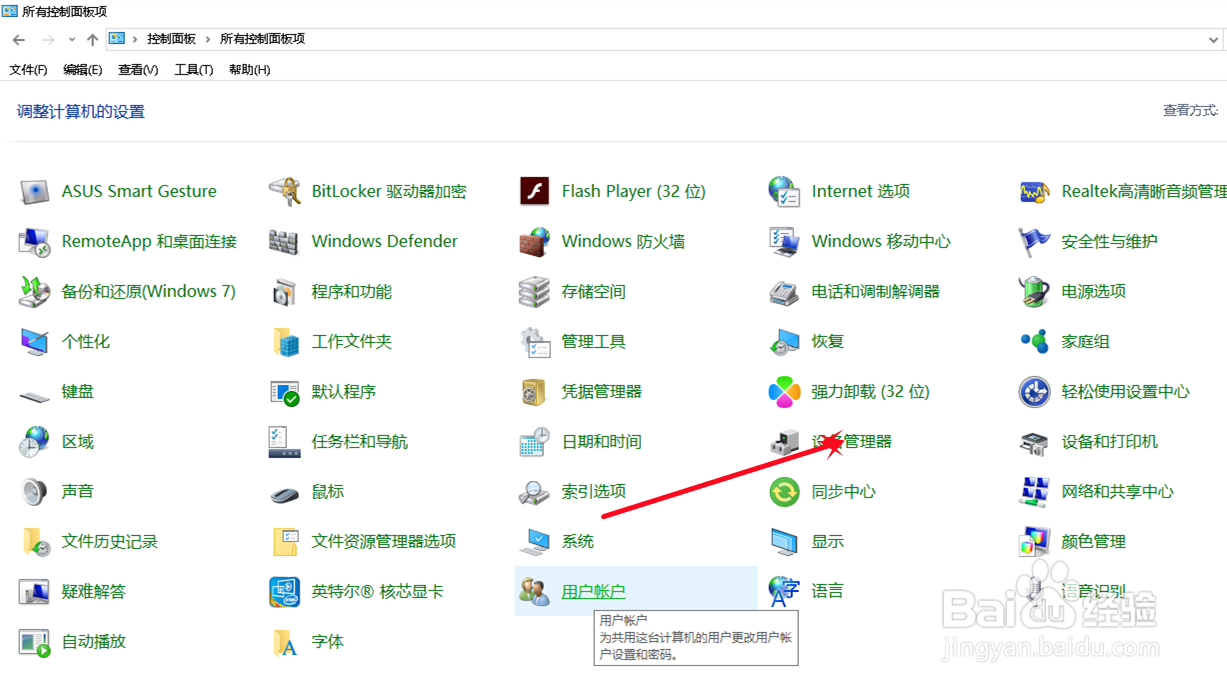Viewport: 1227px width, 690px height.
Task: Open the Flash Player (32 位) icon
Action: tap(535, 191)
